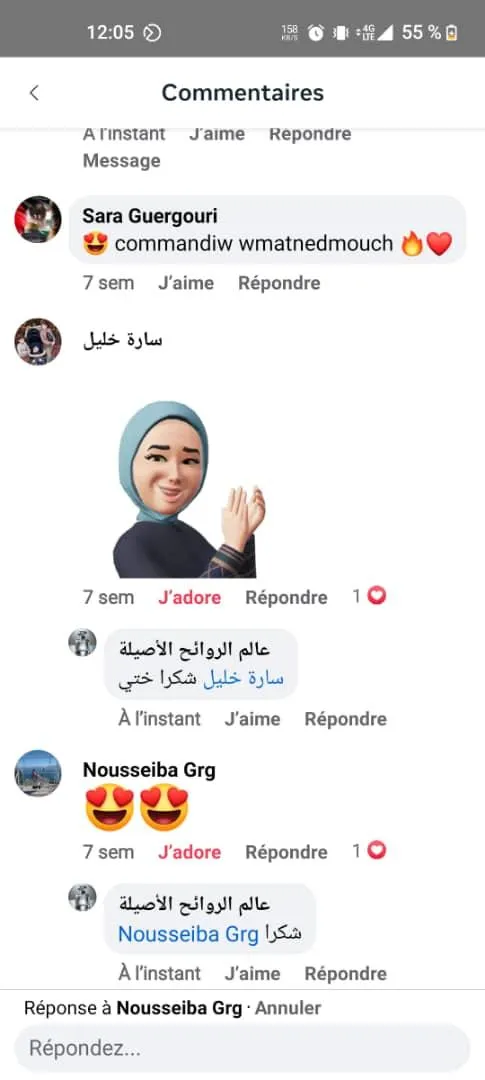Toggle J'adore on Nousseiba Grg's comment

click(189, 852)
